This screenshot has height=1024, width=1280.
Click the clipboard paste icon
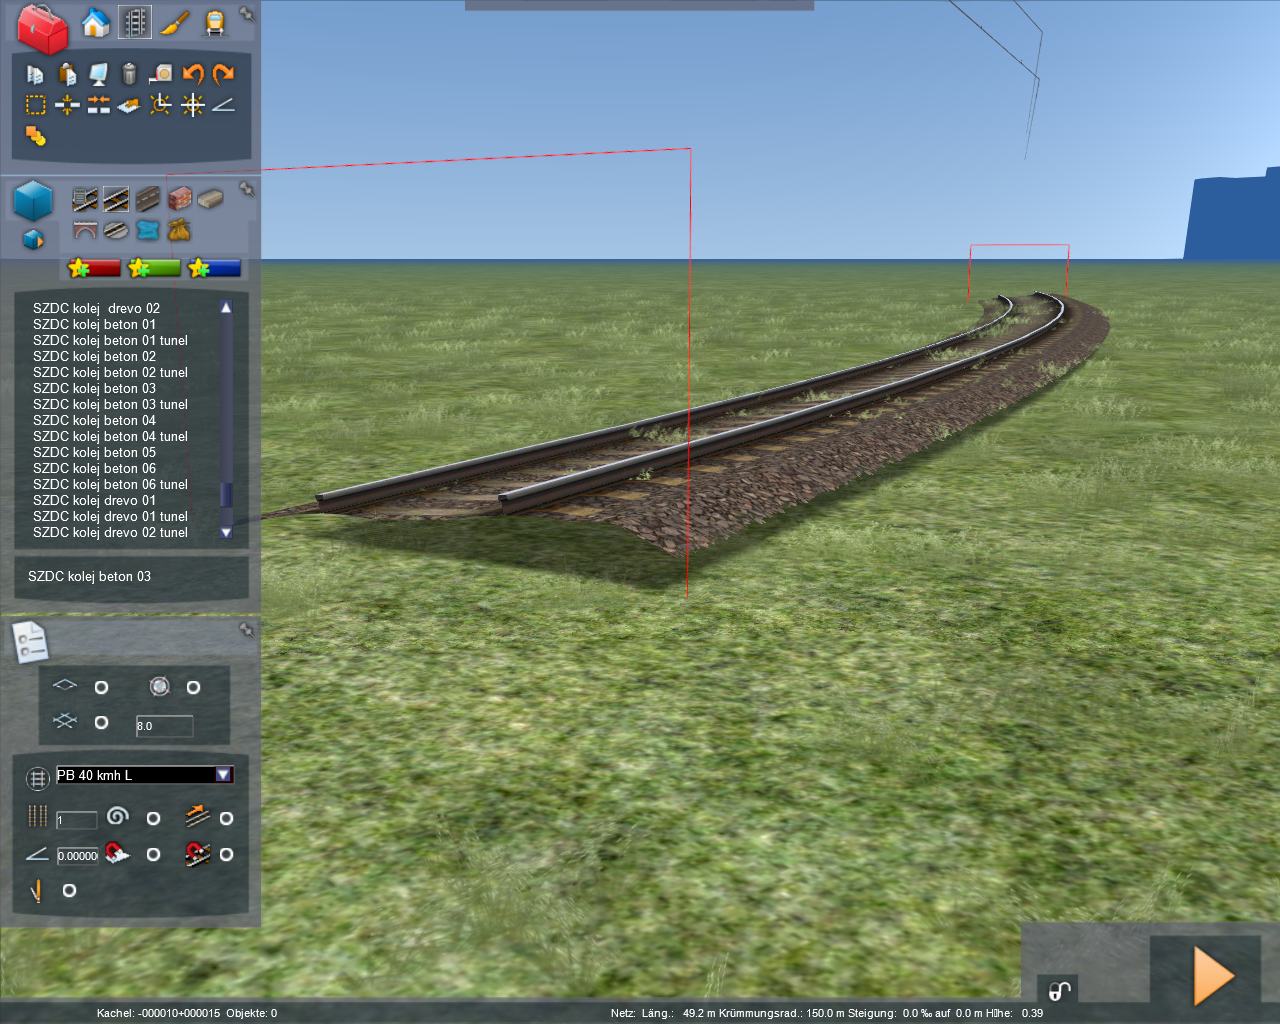pos(67,74)
